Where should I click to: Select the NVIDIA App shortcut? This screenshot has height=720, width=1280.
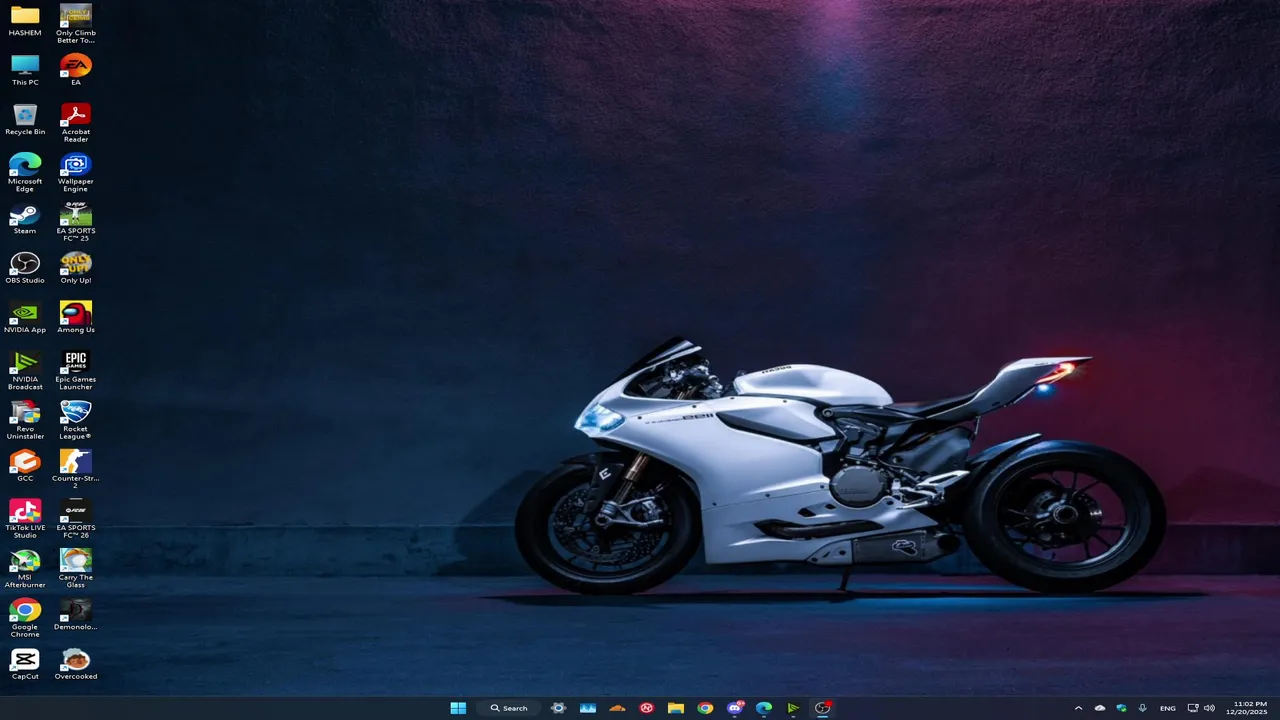pos(25,317)
